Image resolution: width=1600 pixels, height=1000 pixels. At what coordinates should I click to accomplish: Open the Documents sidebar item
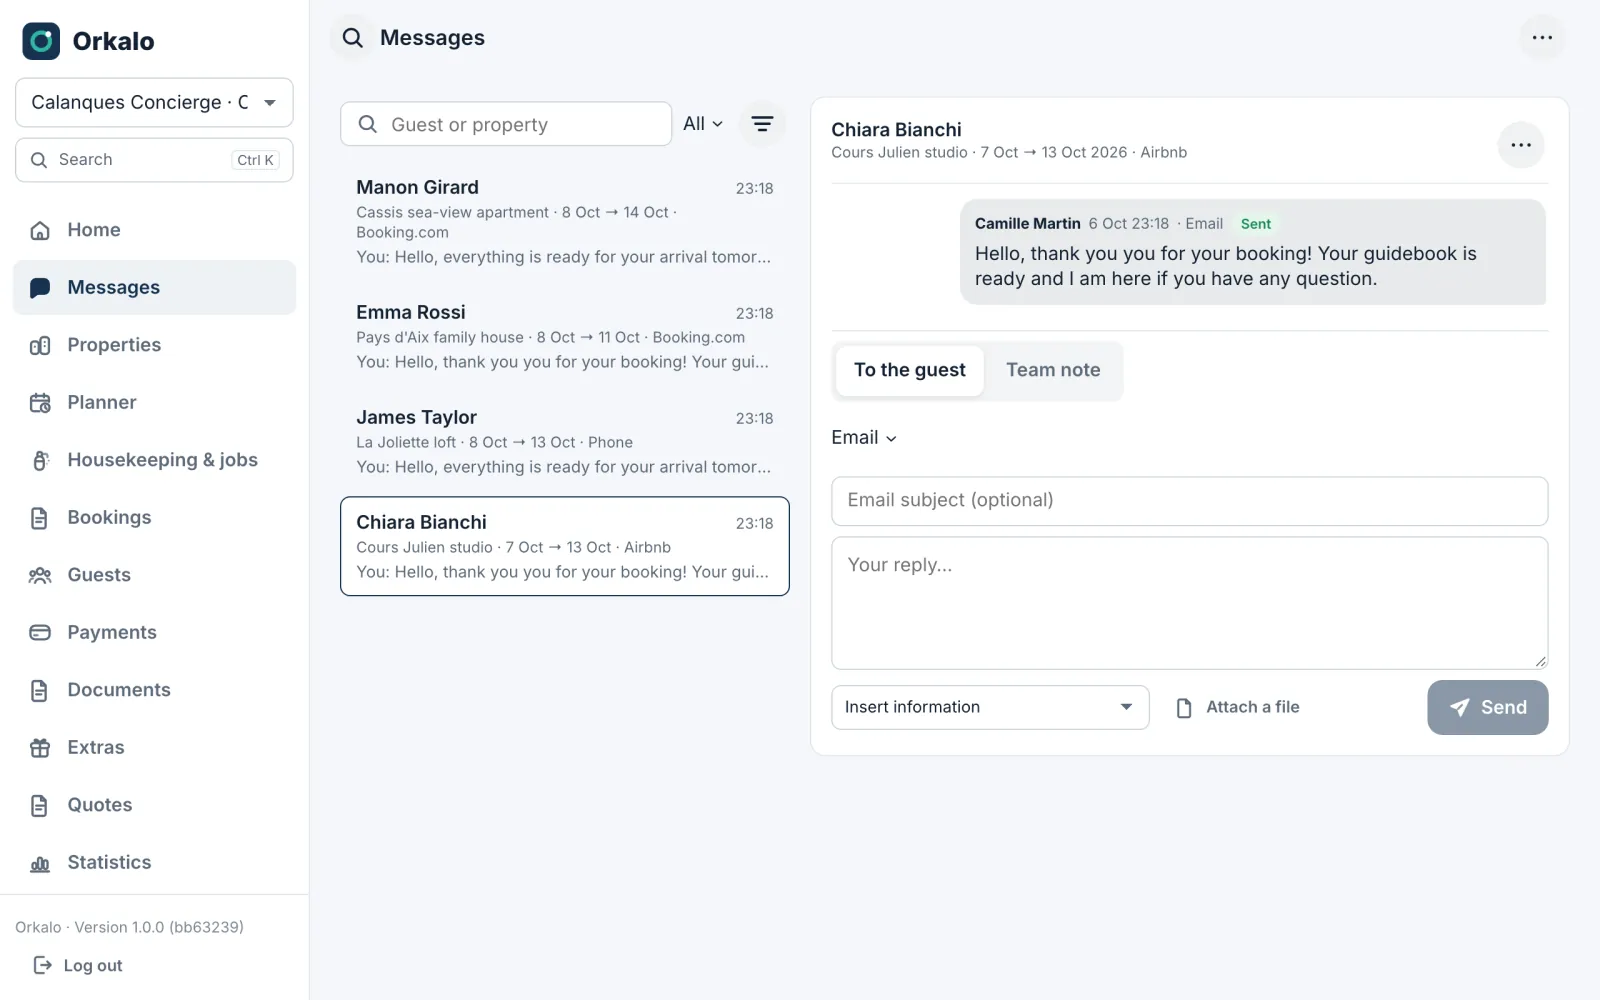154,690
